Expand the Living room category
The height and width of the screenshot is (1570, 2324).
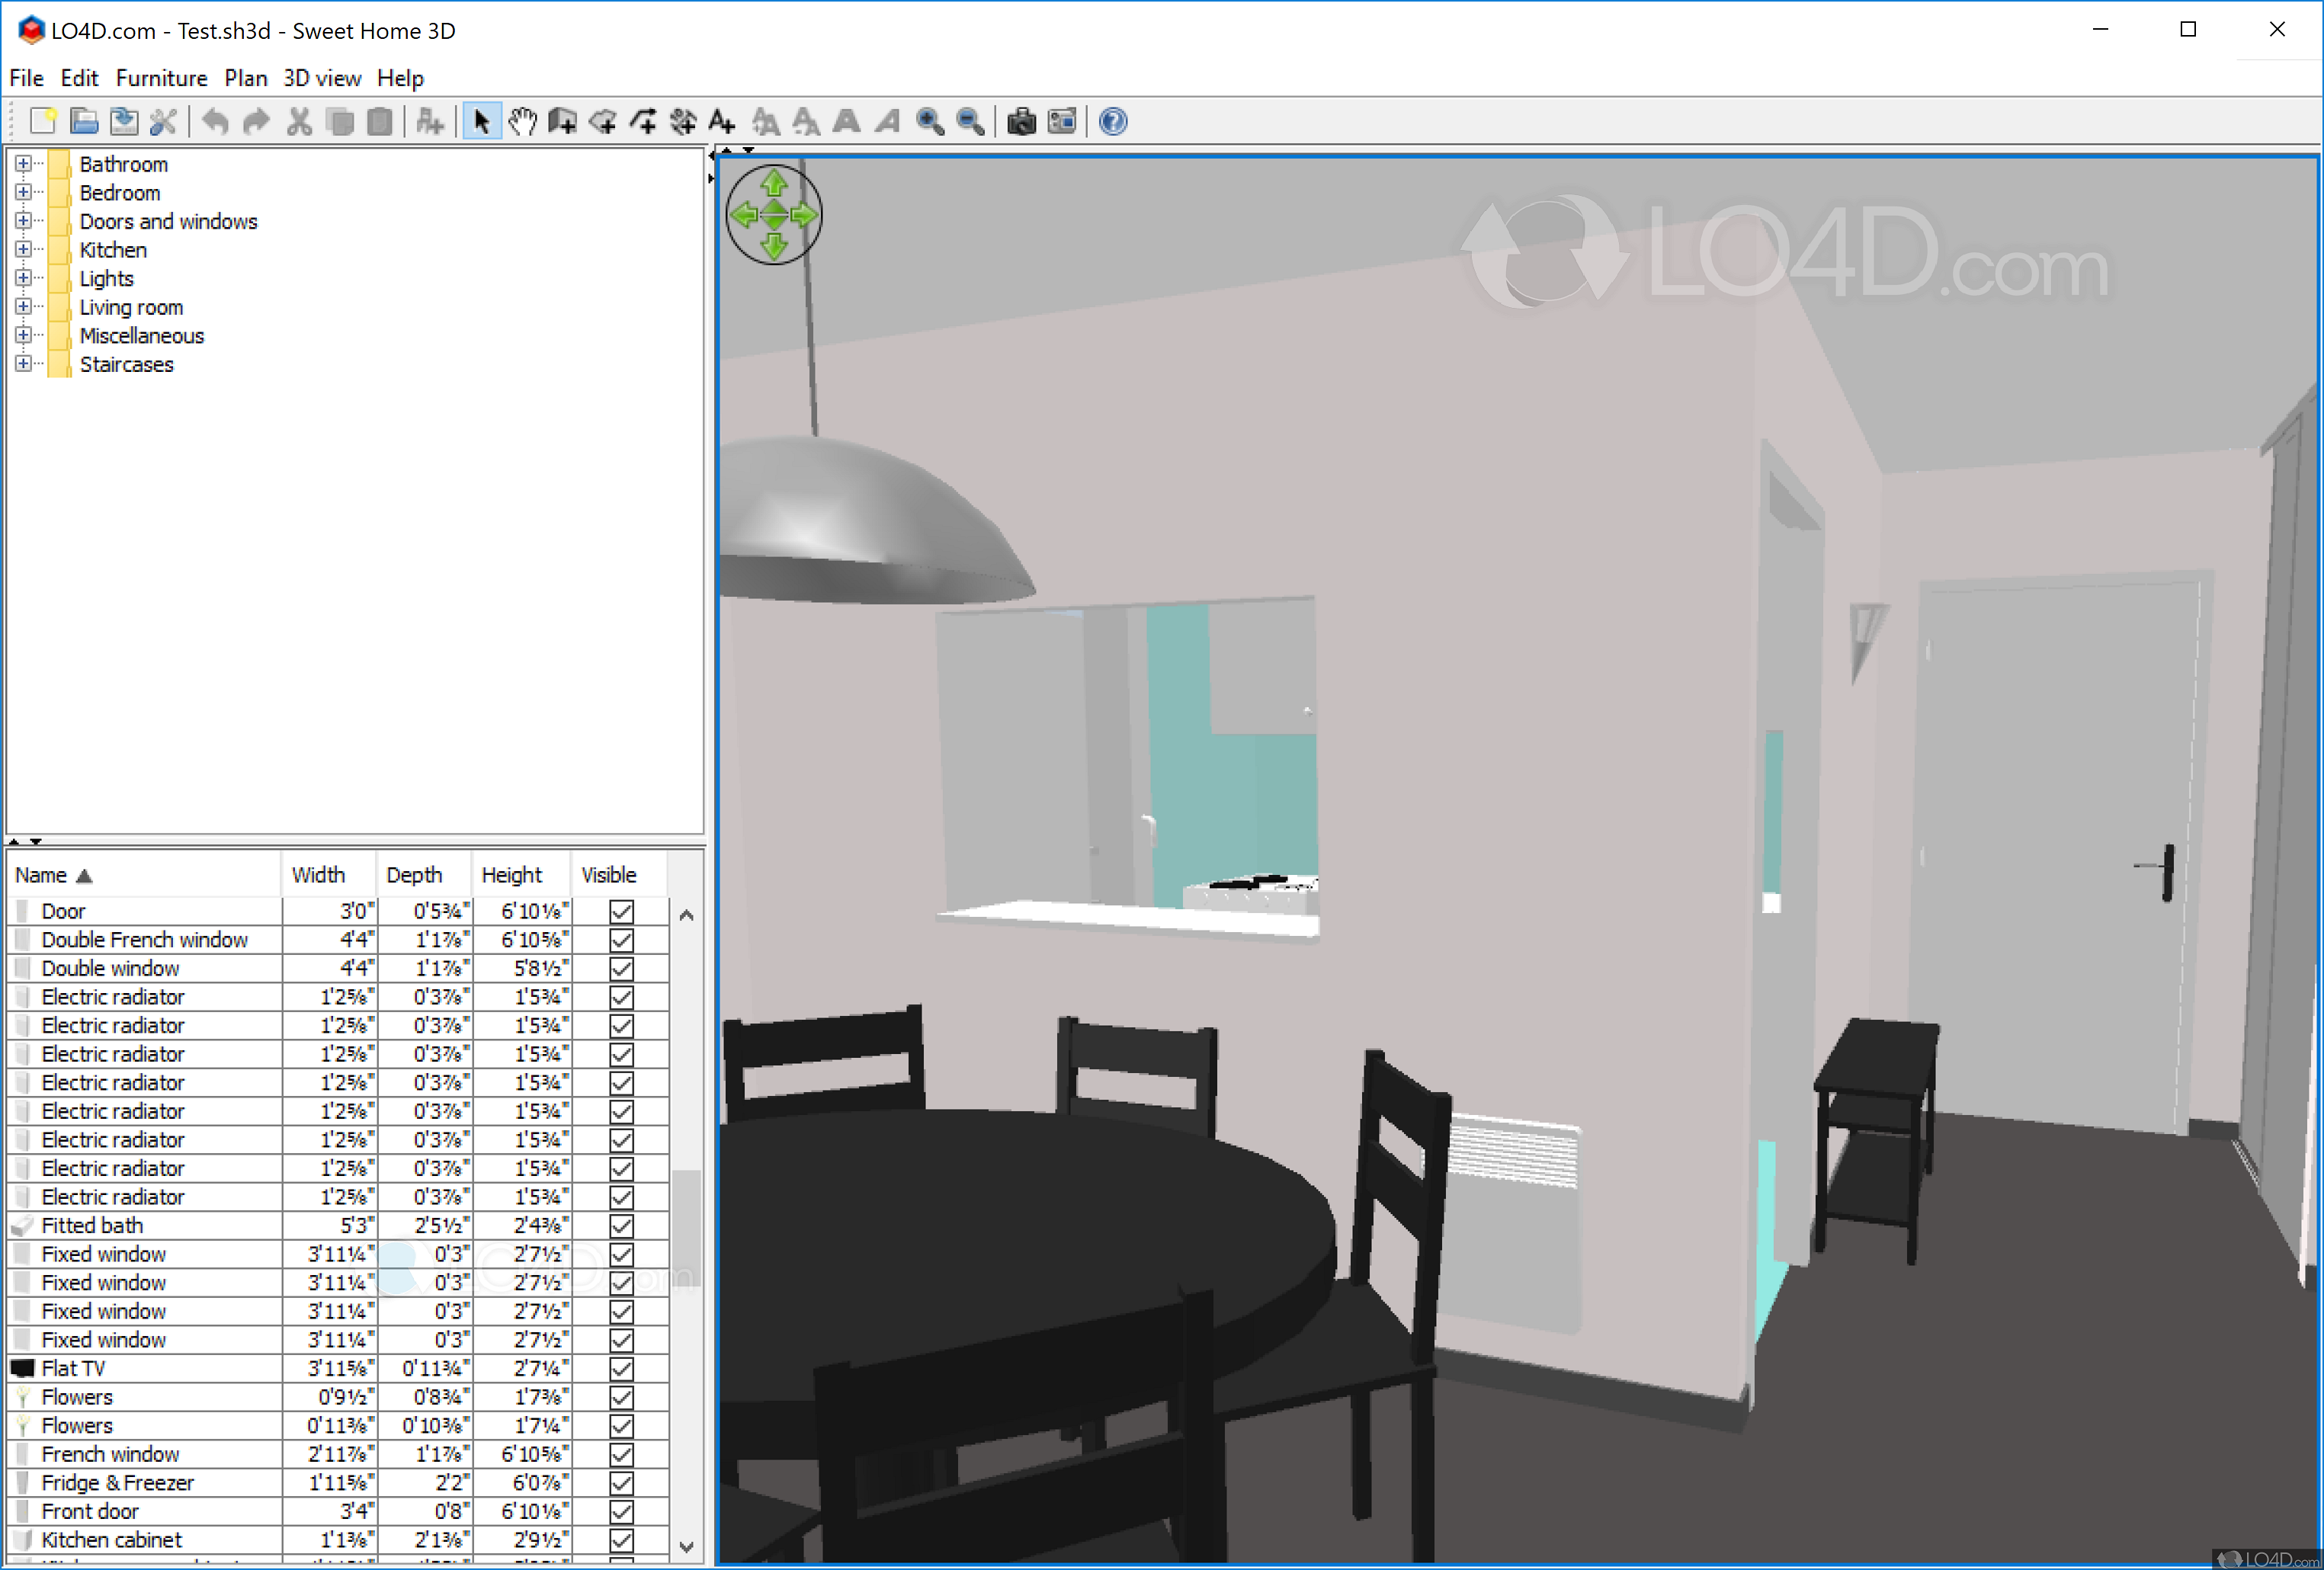[23, 306]
